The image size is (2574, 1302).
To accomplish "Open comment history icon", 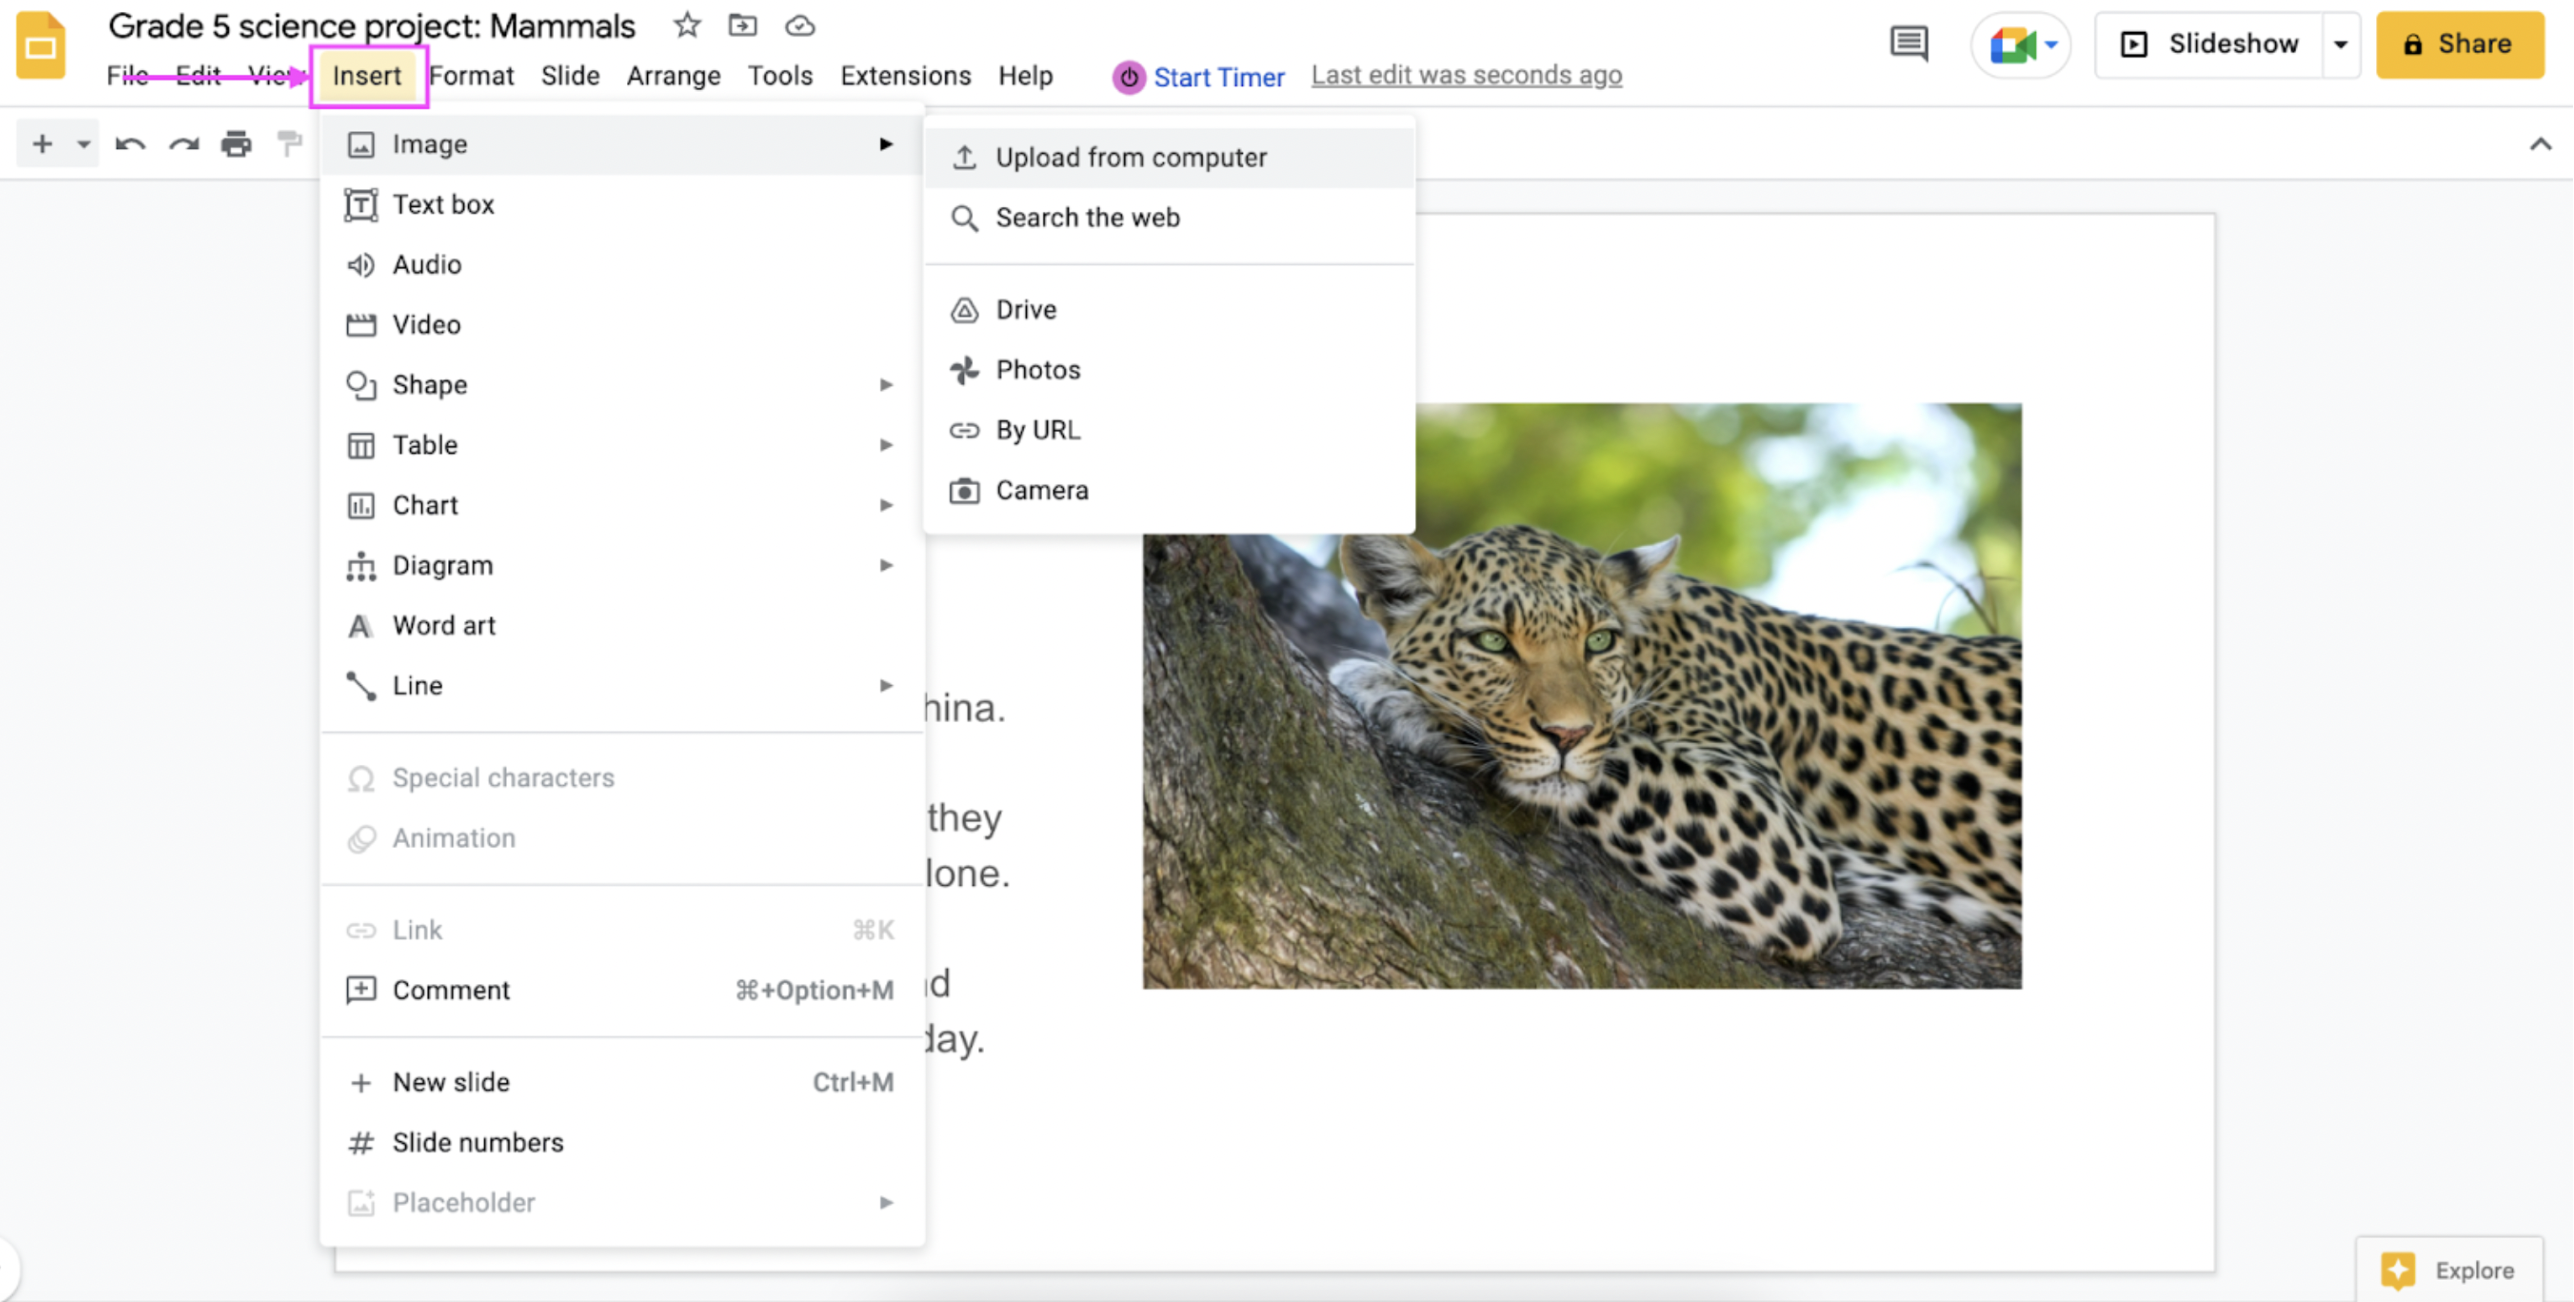I will [x=1909, y=44].
